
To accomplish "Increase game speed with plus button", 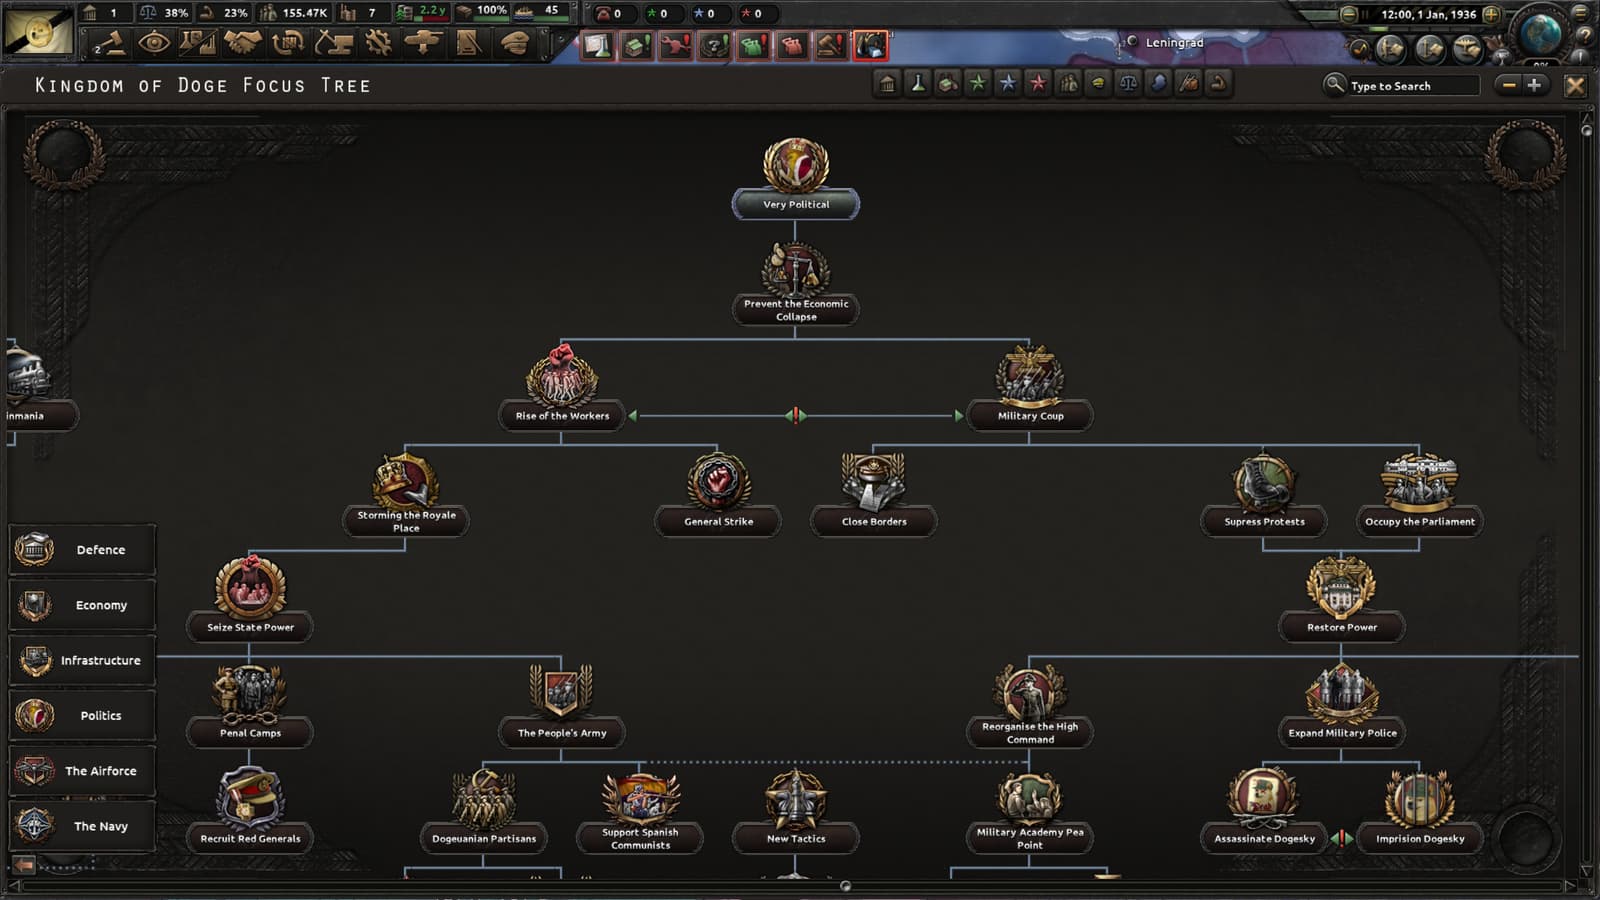I will 1491,14.
